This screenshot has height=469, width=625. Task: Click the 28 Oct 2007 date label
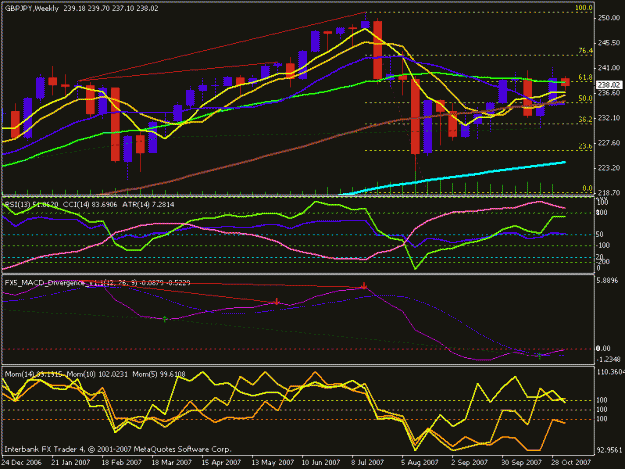571,463
